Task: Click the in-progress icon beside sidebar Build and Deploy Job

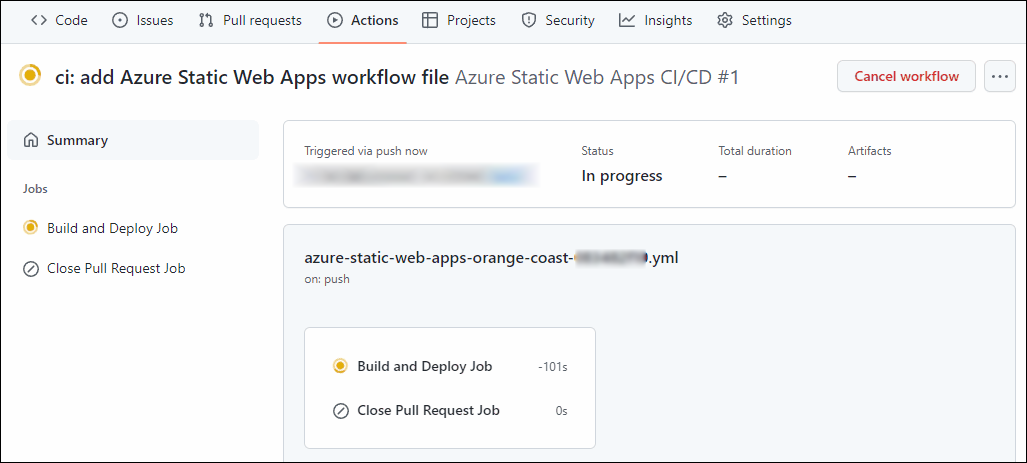Action: point(30,228)
